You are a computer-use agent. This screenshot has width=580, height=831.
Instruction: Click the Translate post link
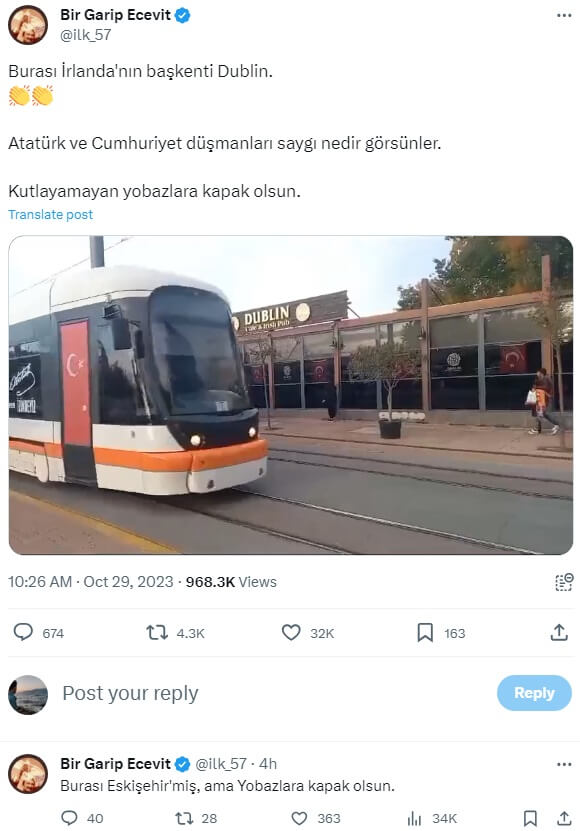tap(50, 215)
